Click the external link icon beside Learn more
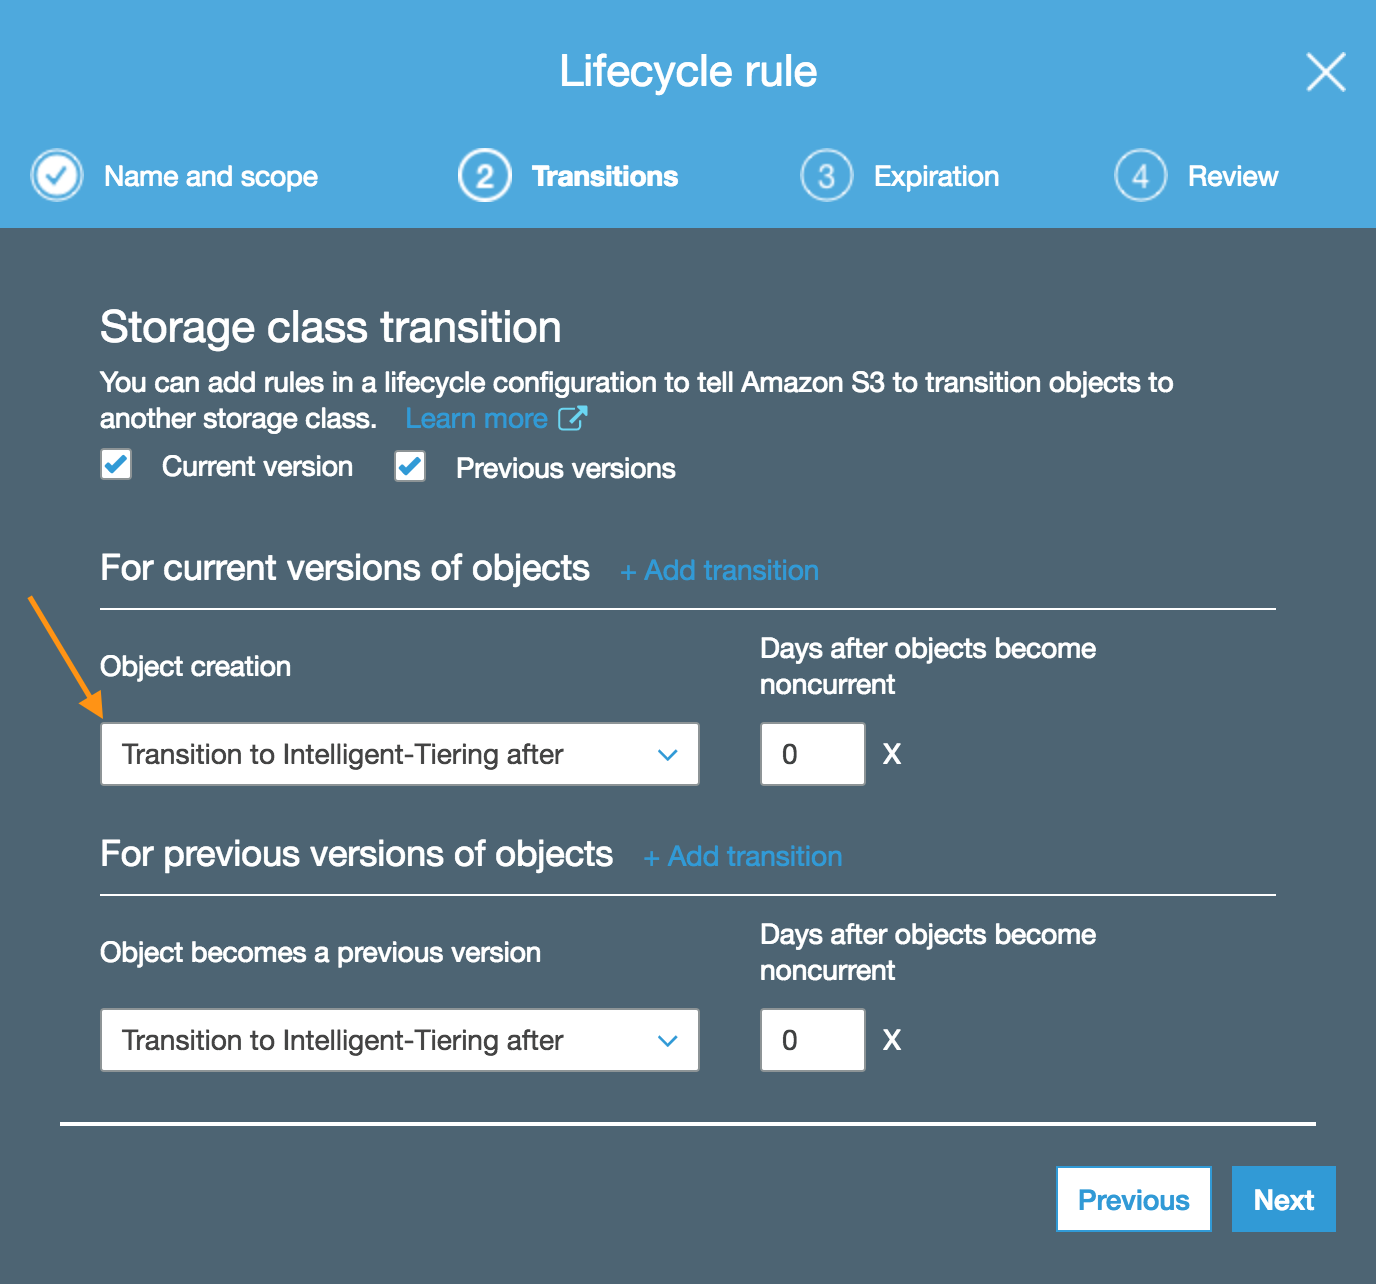Screen dimensions: 1376x1284 (572, 418)
